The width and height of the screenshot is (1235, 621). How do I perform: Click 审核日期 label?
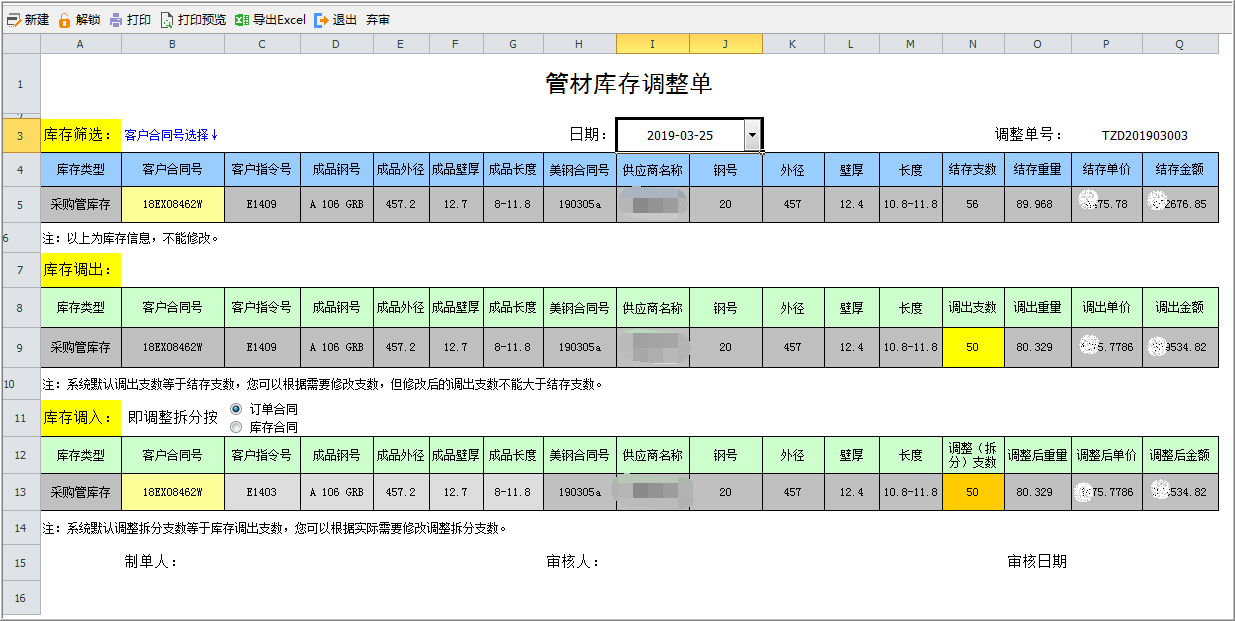[x=1037, y=562]
